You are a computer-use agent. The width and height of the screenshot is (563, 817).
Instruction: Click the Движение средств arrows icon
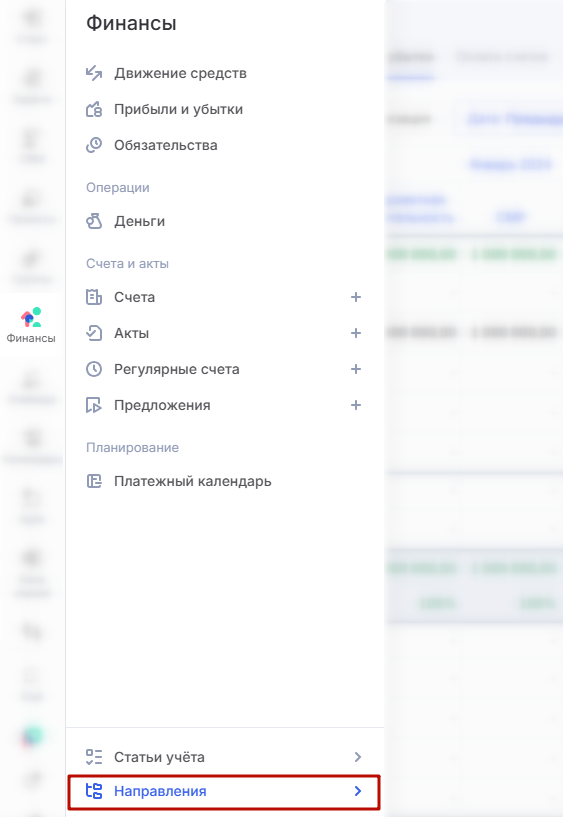(94, 73)
